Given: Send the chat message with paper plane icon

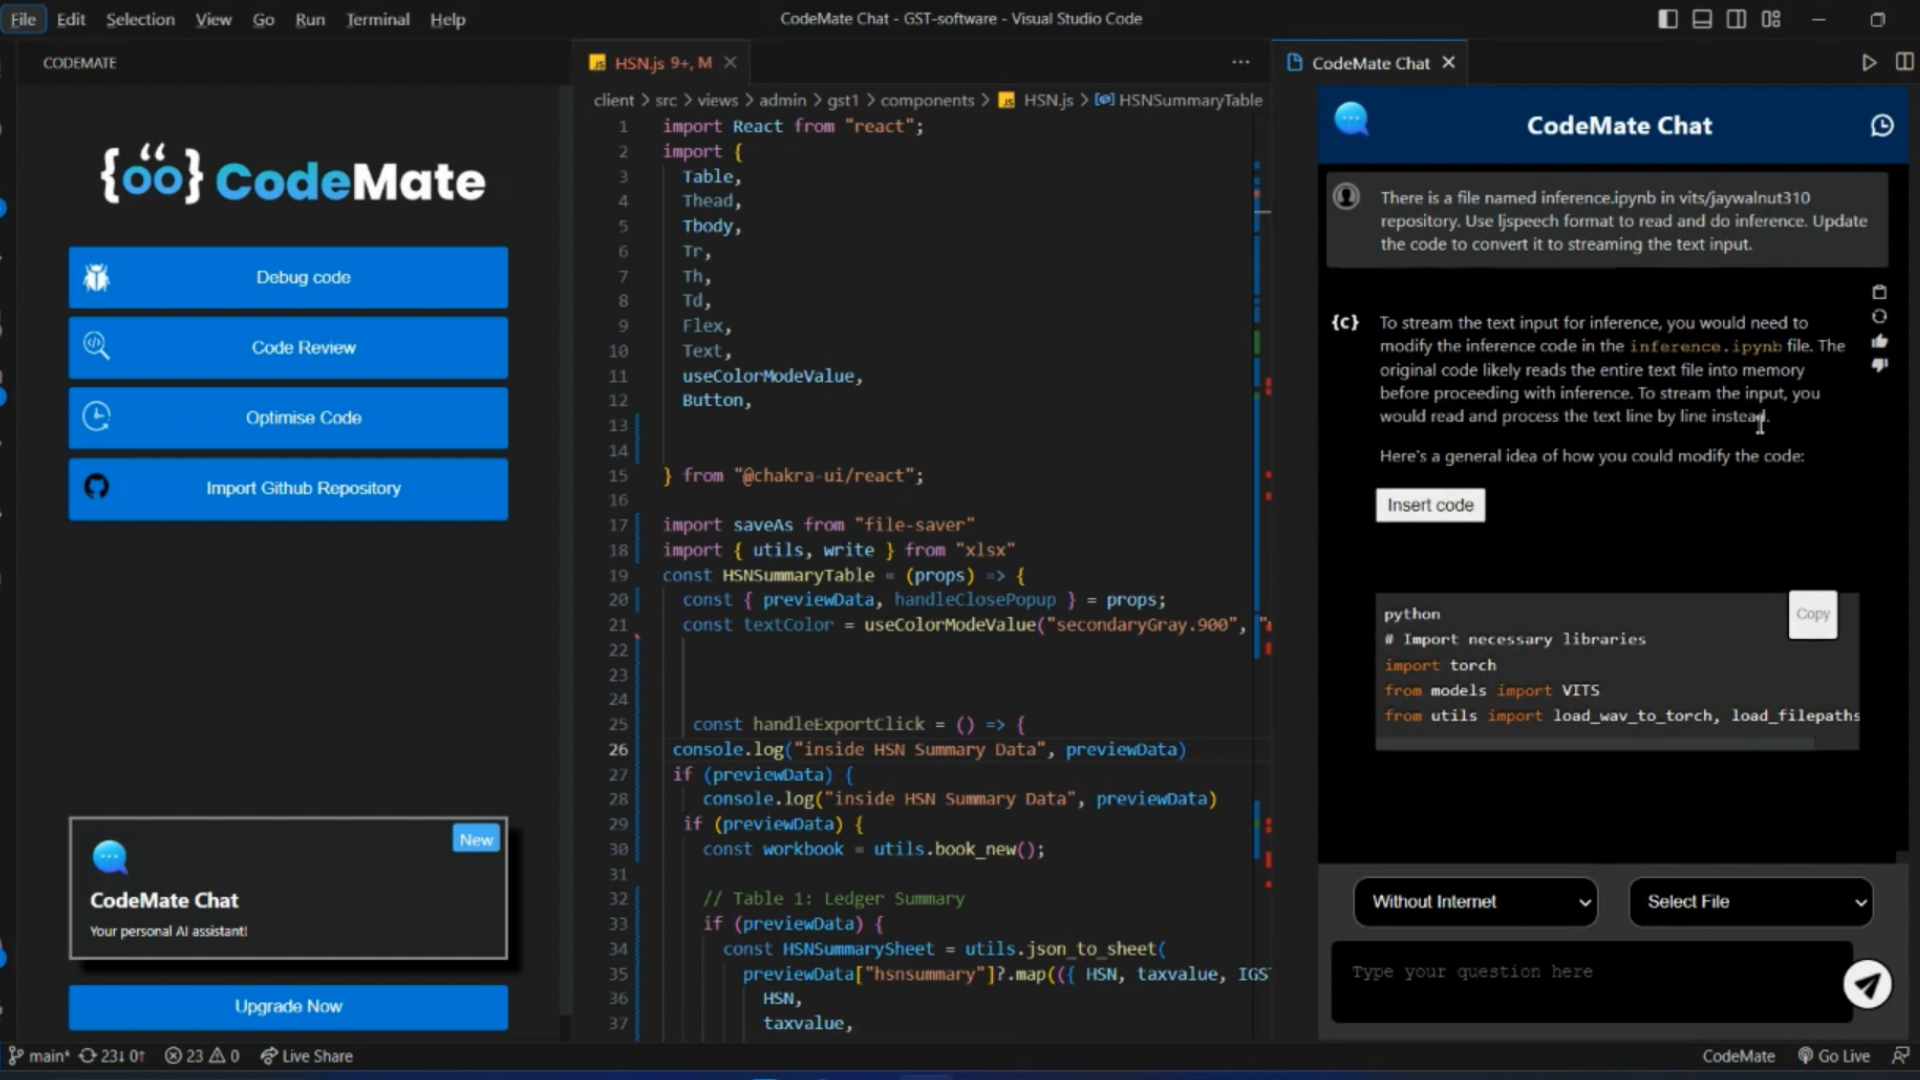Looking at the screenshot, I should [1867, 984].
